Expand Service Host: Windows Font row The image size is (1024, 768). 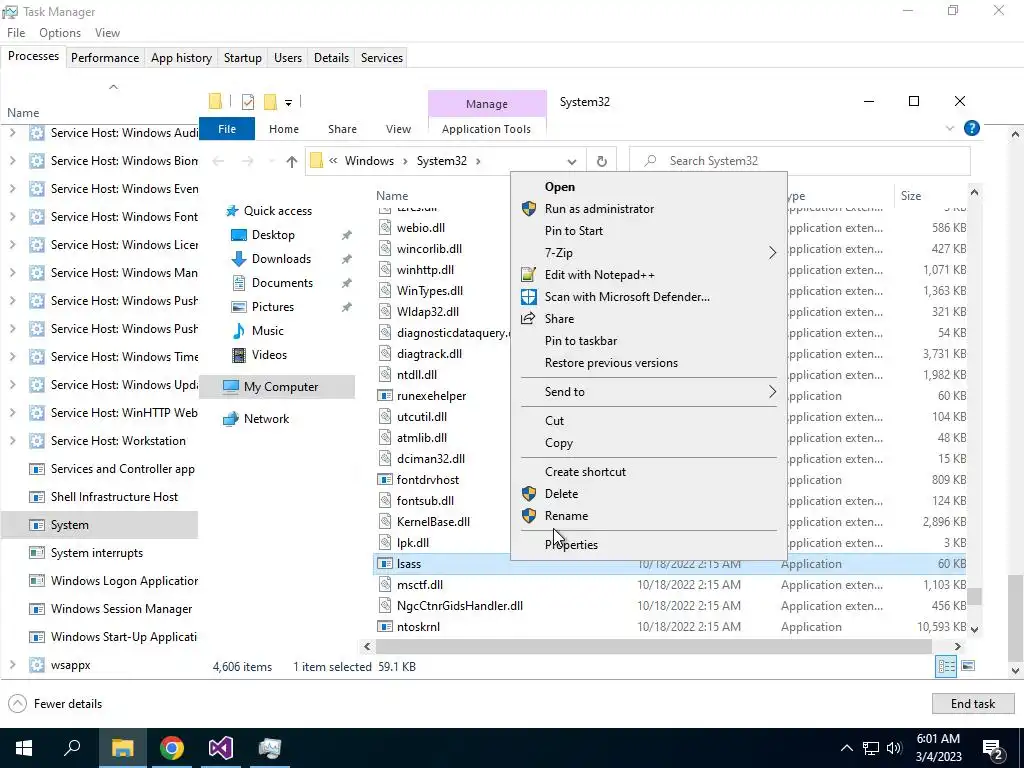tap(12, 216)
